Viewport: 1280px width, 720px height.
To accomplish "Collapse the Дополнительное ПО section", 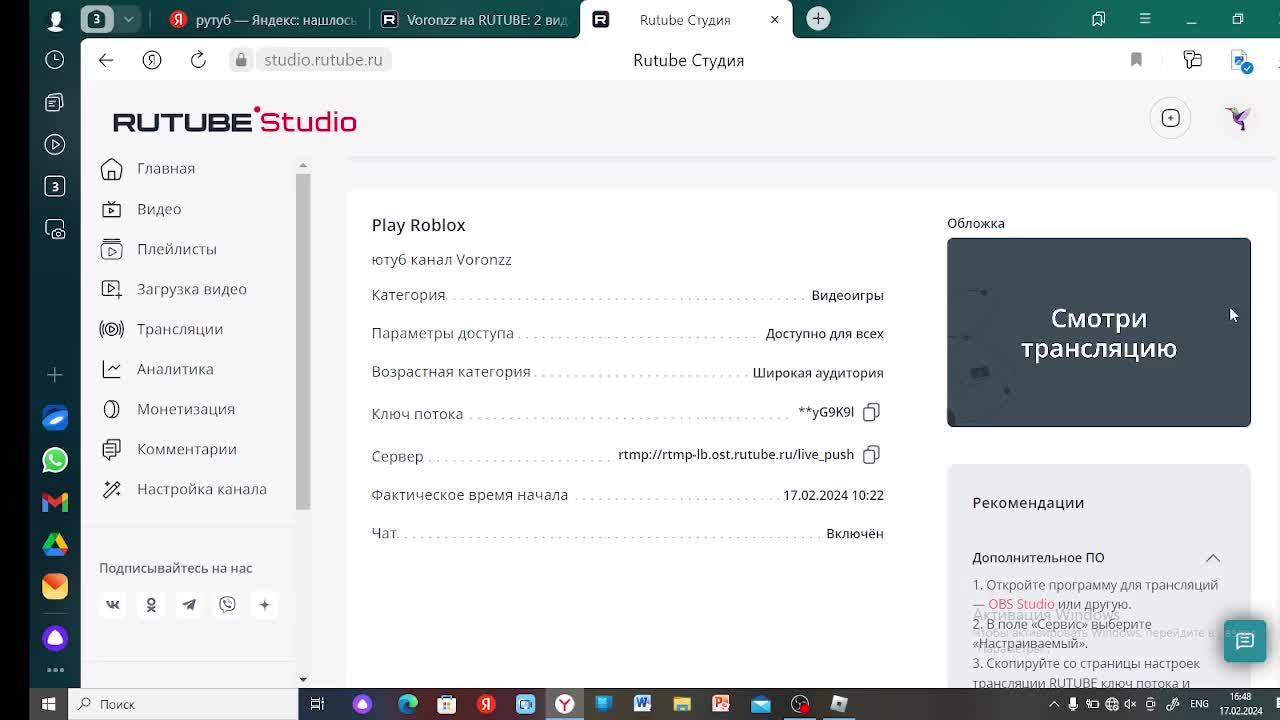I will [1212, 558].
